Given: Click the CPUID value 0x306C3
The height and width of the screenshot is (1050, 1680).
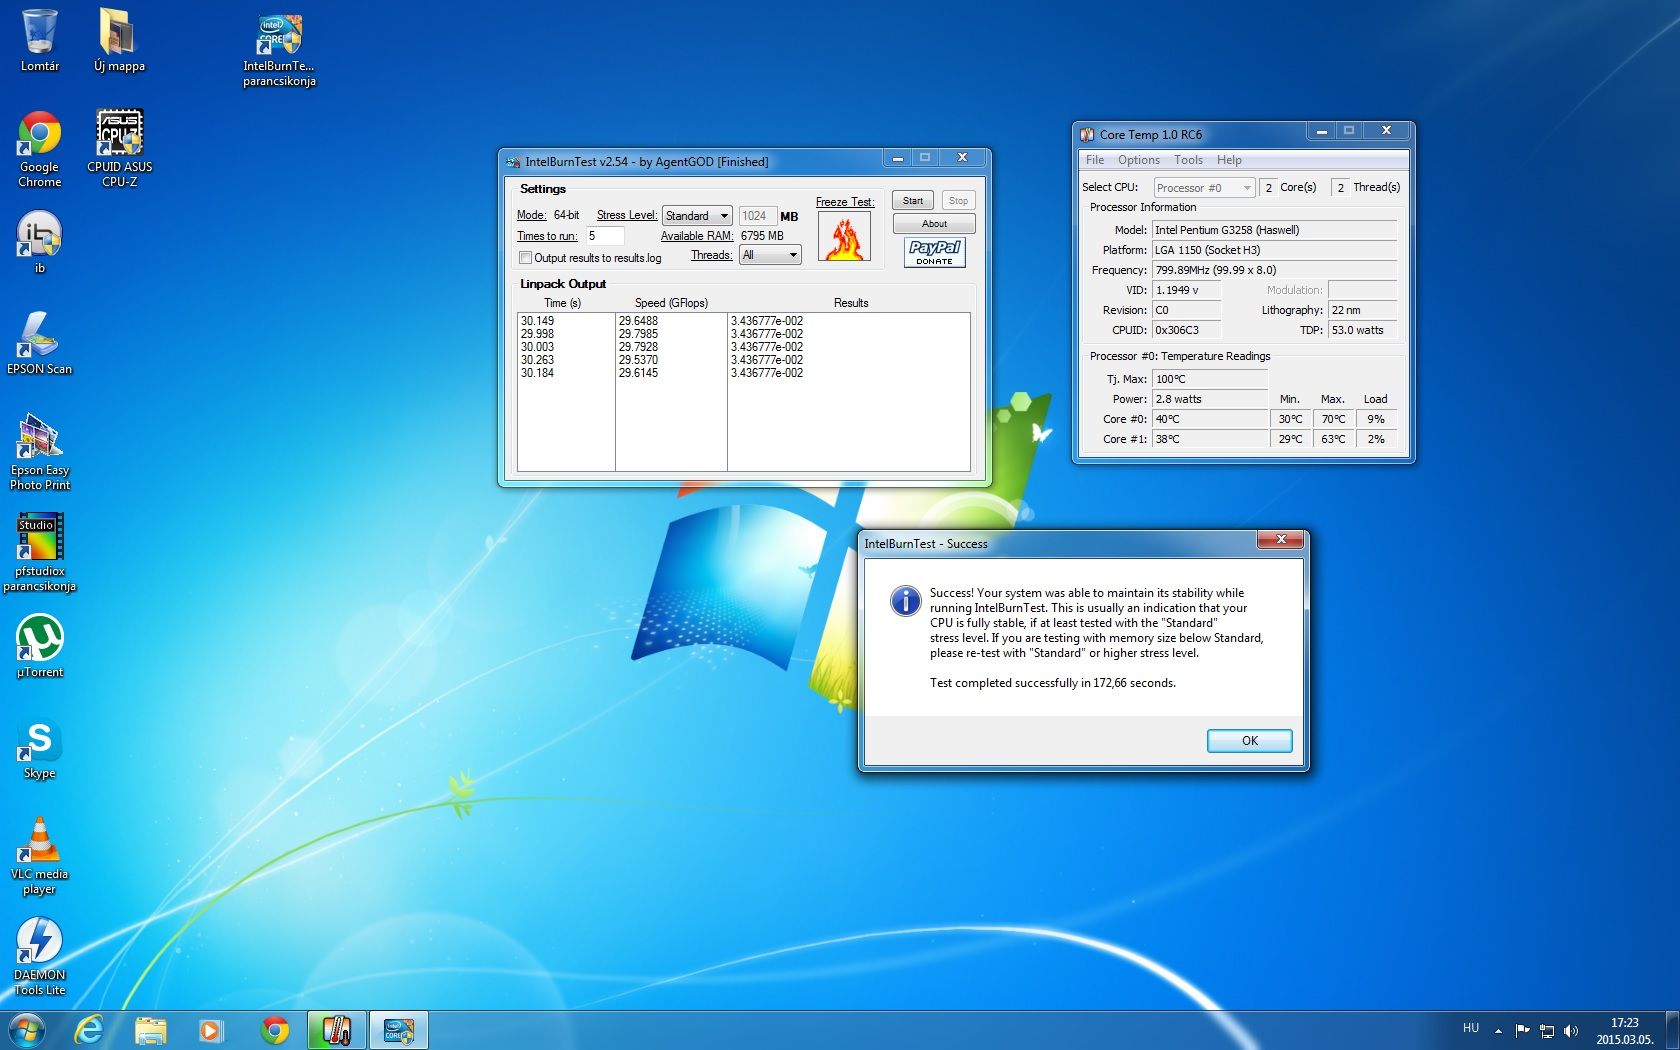Looking at the screenshot, I should coord(1186,330).
